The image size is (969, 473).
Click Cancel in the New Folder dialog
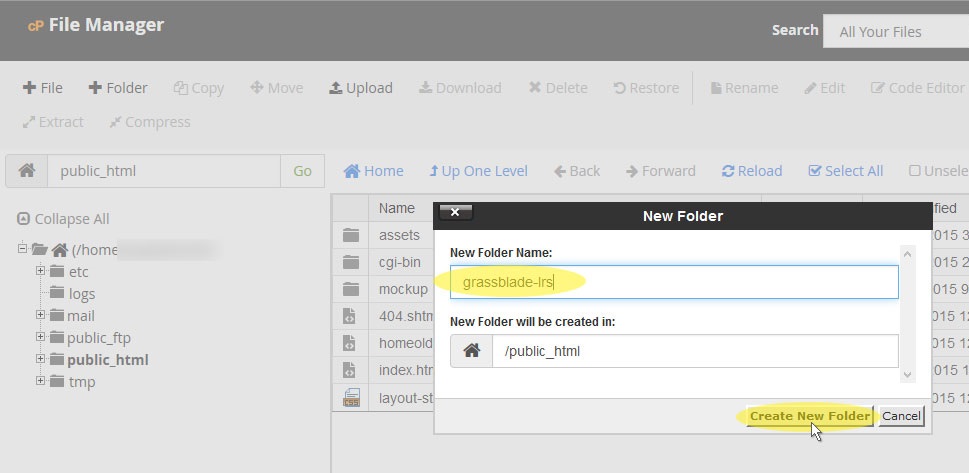coord(901,416)
